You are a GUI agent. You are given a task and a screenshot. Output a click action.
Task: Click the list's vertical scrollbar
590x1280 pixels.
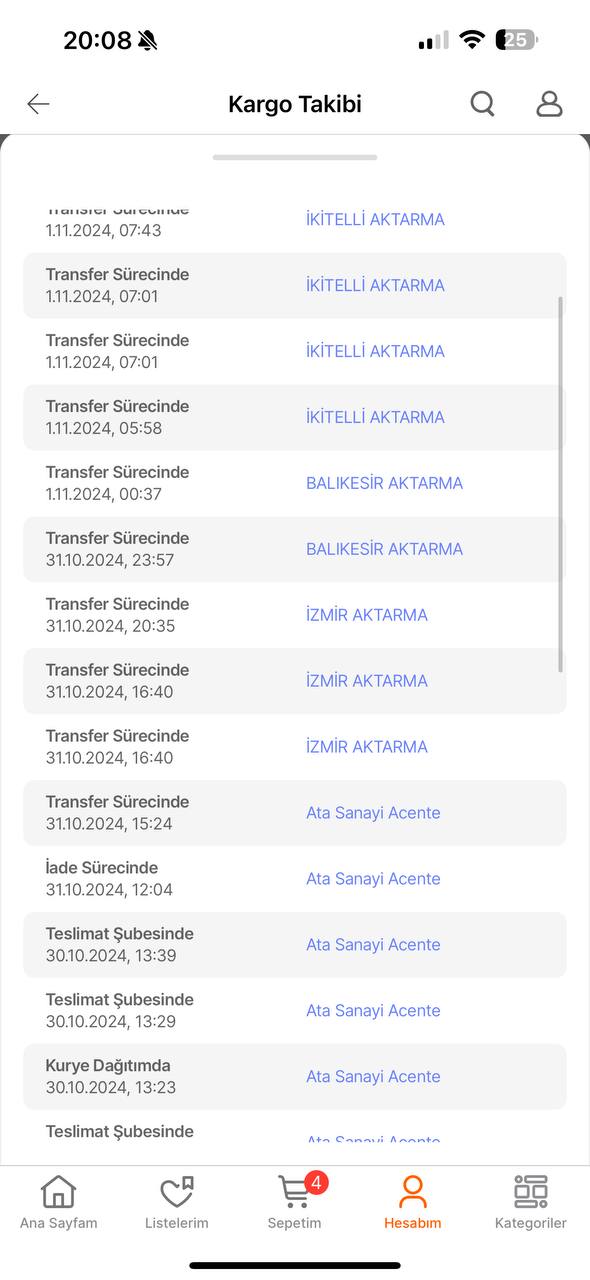560,484
